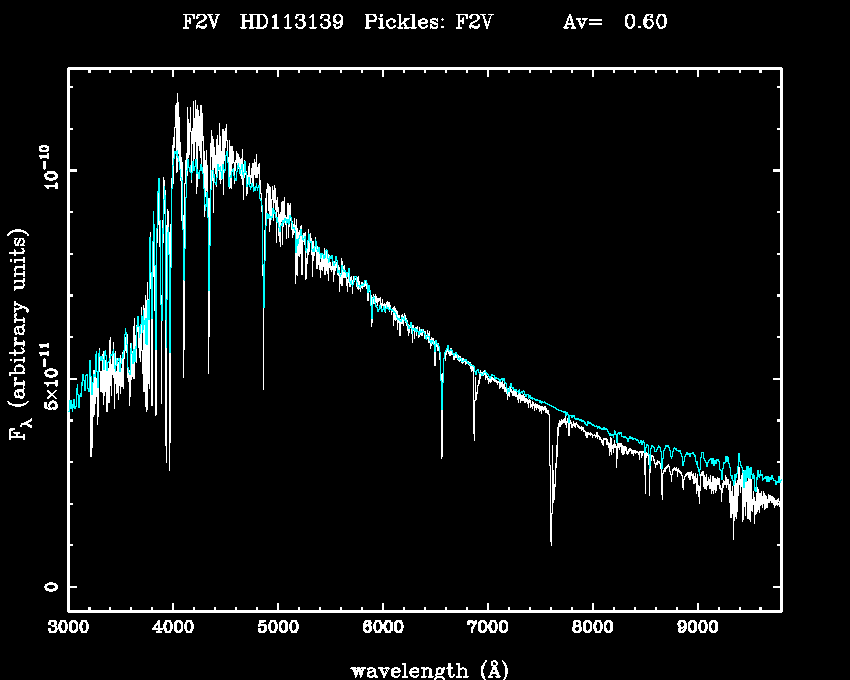
Task: Click the cyan absorption line near 4860 Å
Action: click(264, 305)
